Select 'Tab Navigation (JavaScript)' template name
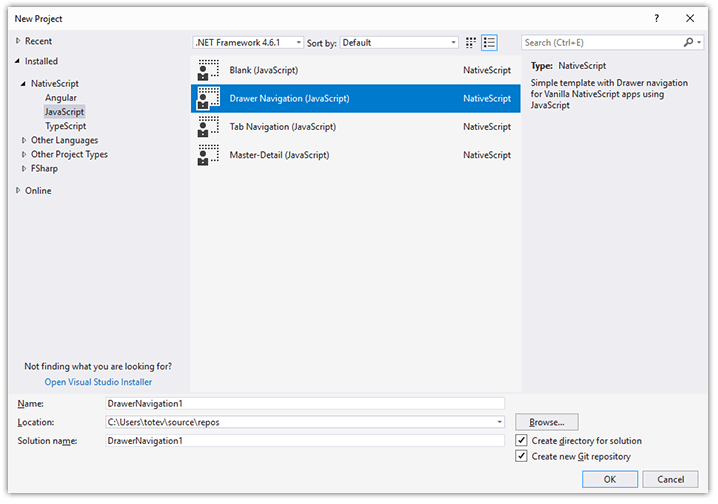 coord(283,127)
